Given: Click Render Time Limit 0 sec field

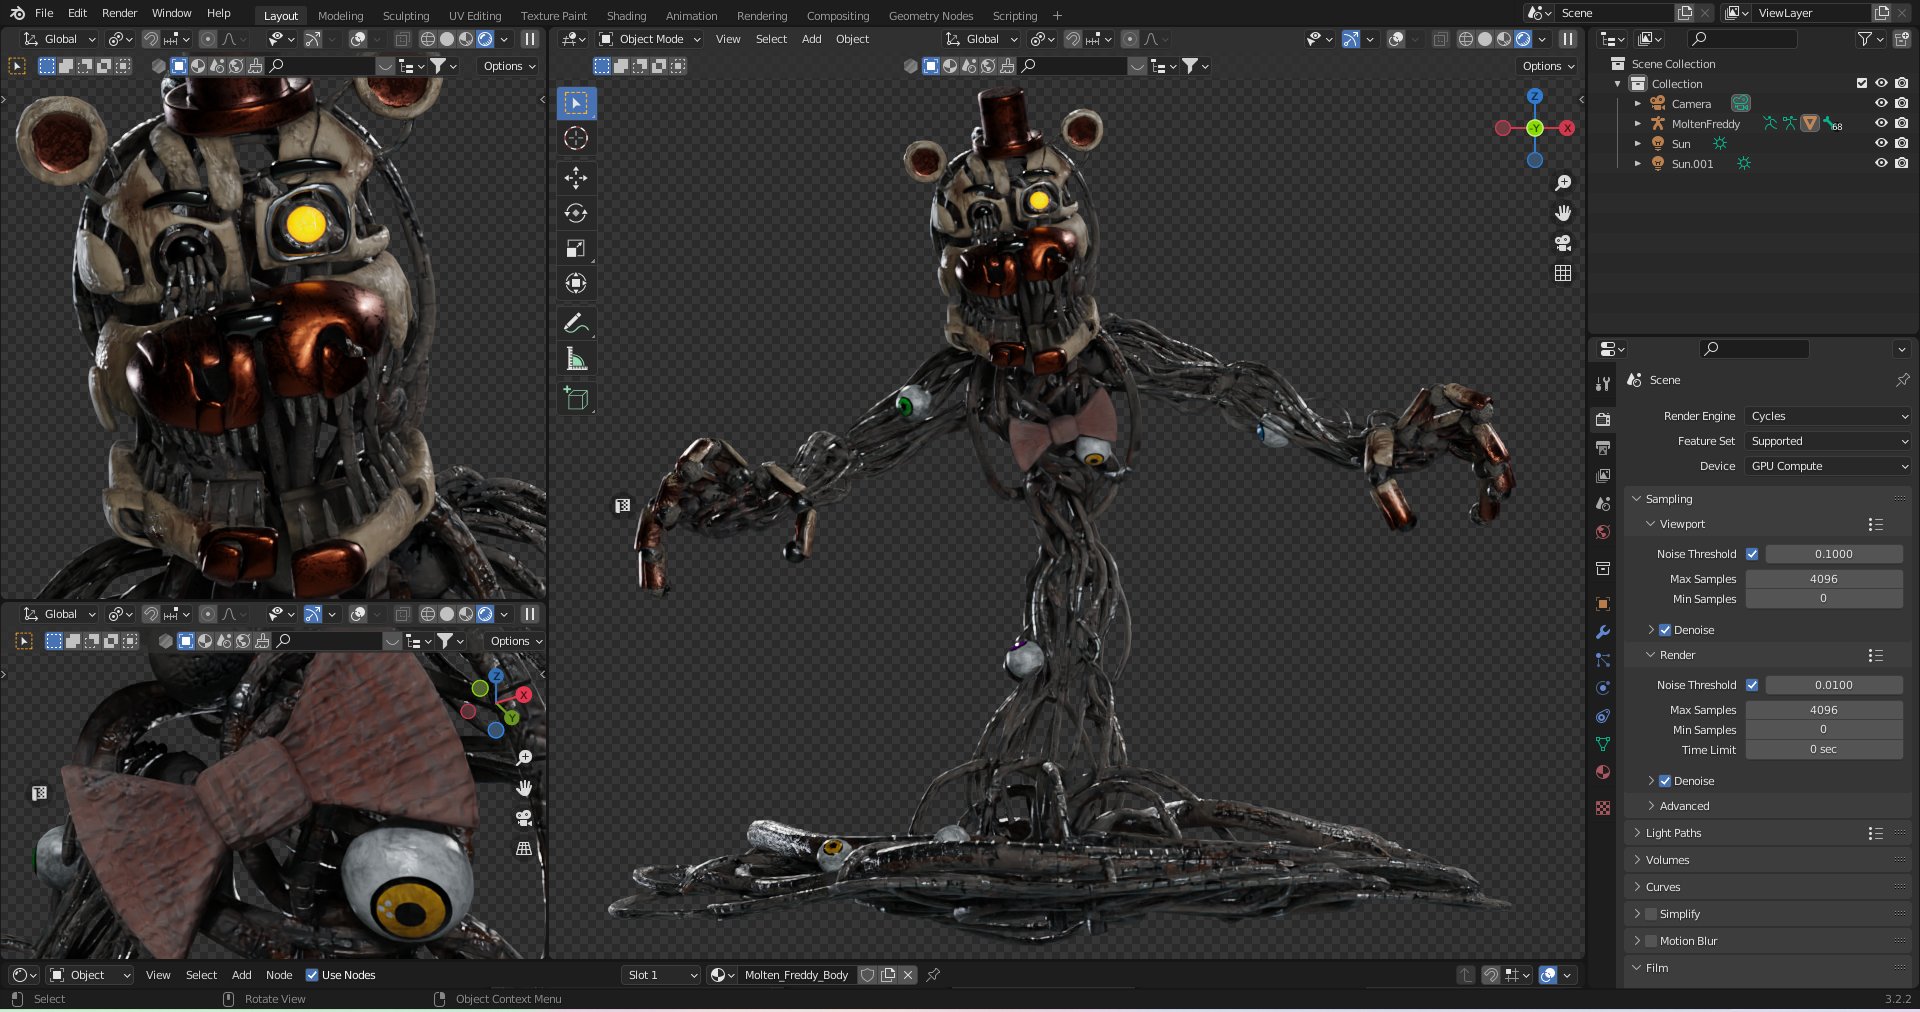Looking at the screenshot, I should tap(1823, 749).
